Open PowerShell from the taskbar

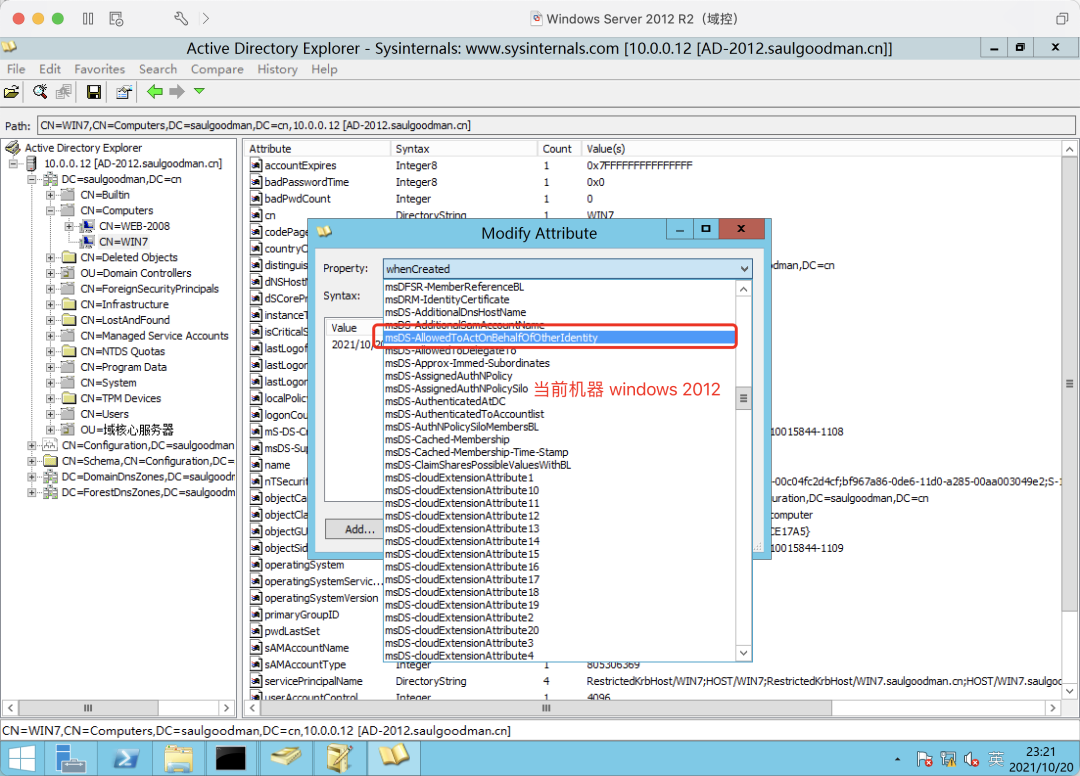click(x=125, y=758)
